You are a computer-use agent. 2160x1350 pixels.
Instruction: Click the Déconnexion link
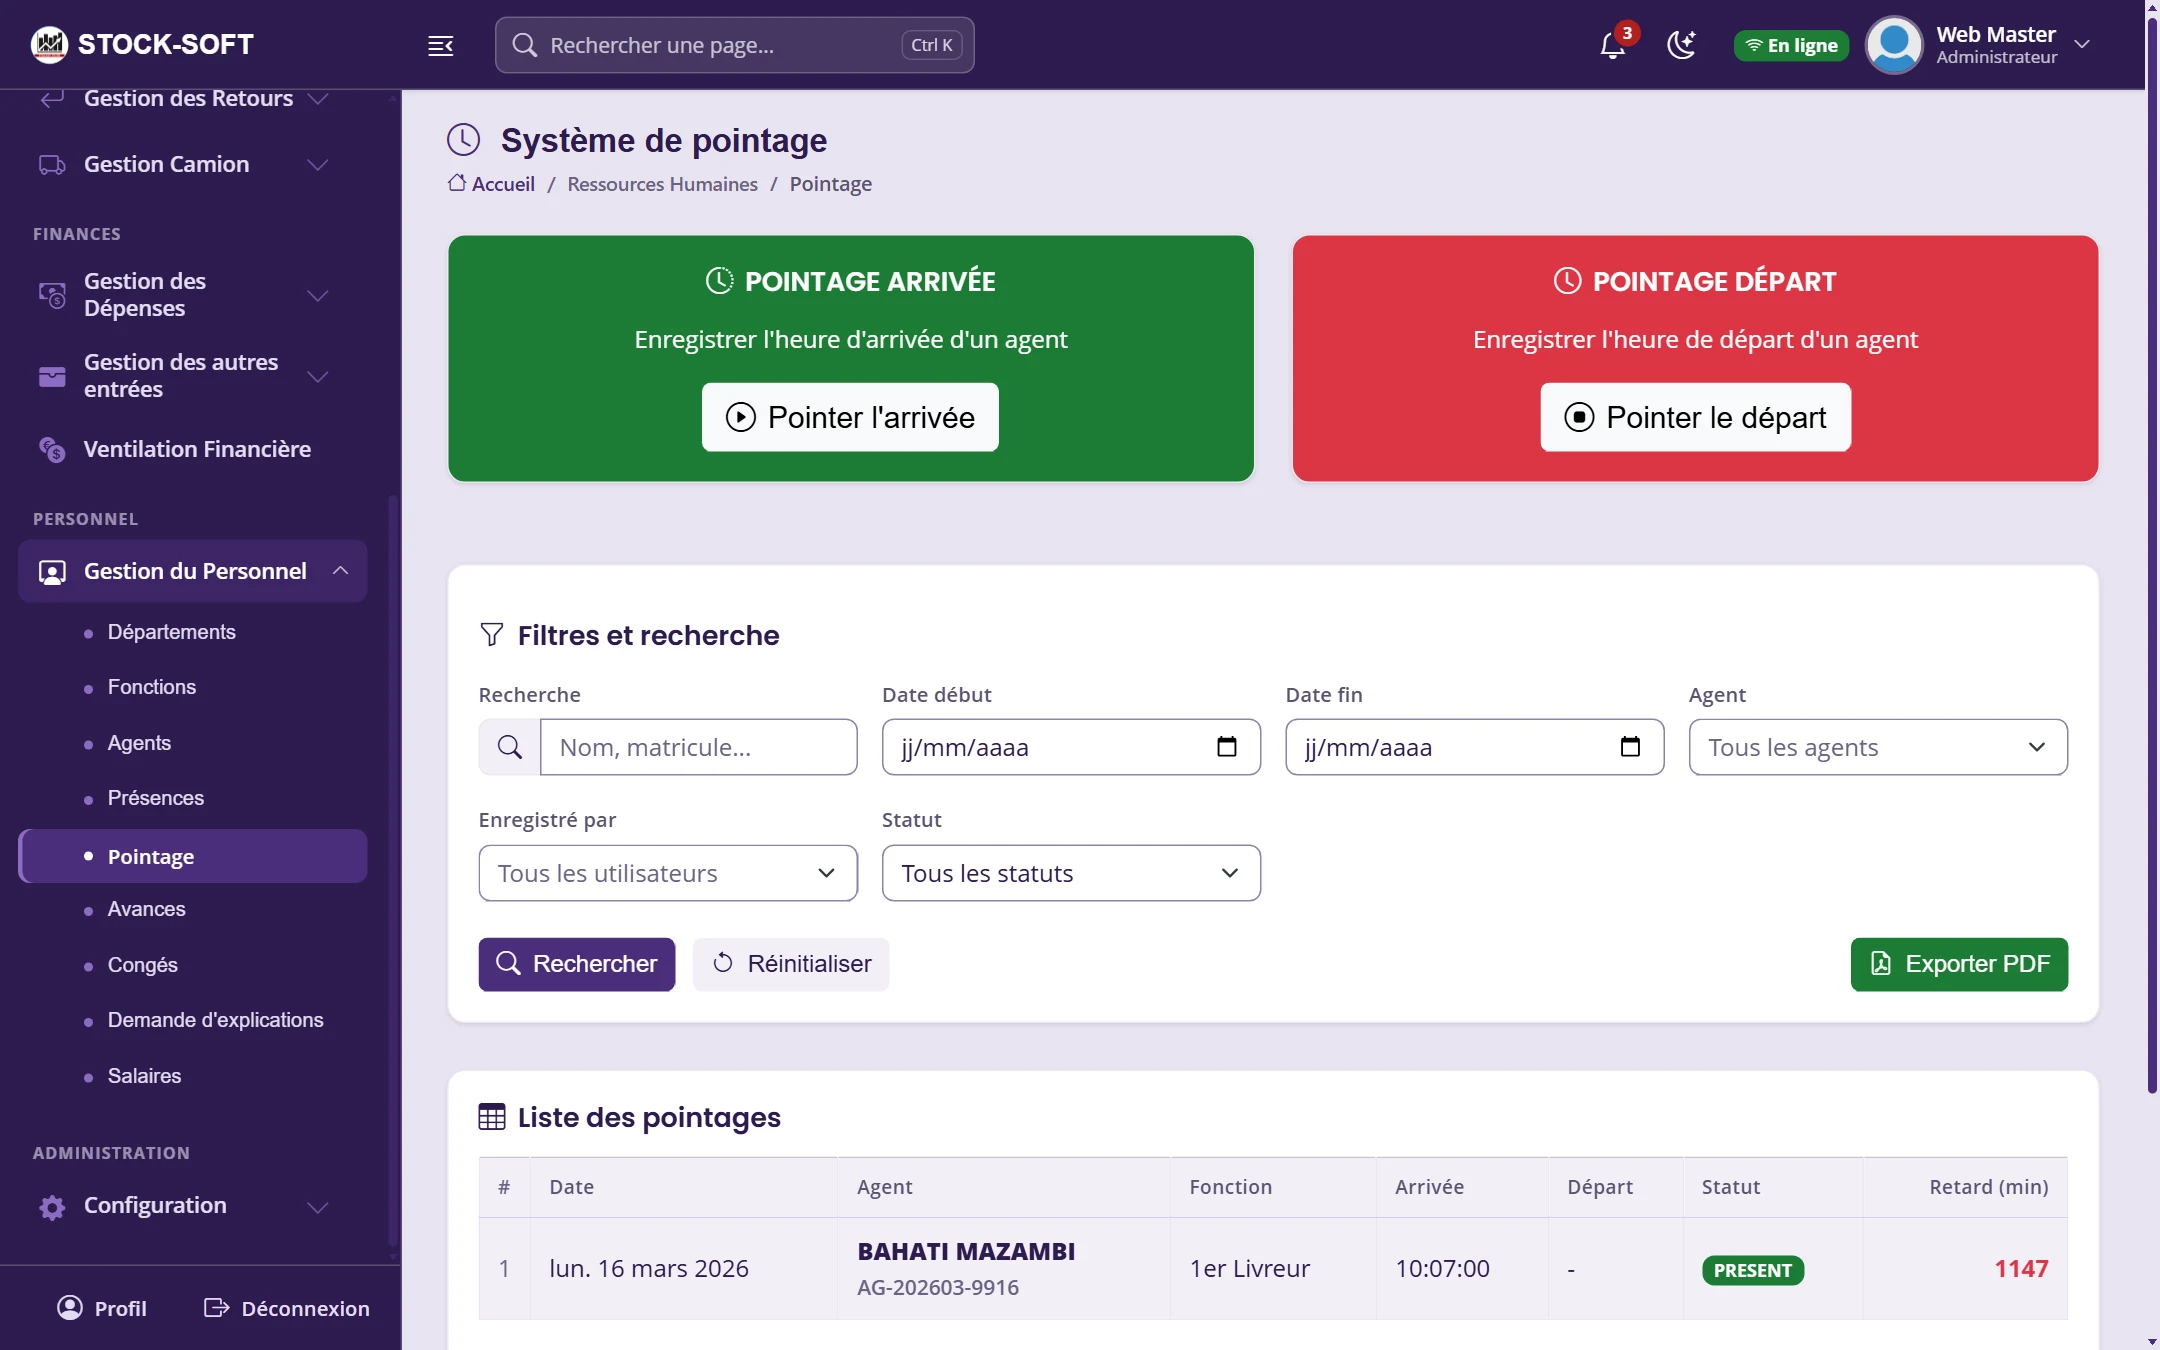(287, 1308)
